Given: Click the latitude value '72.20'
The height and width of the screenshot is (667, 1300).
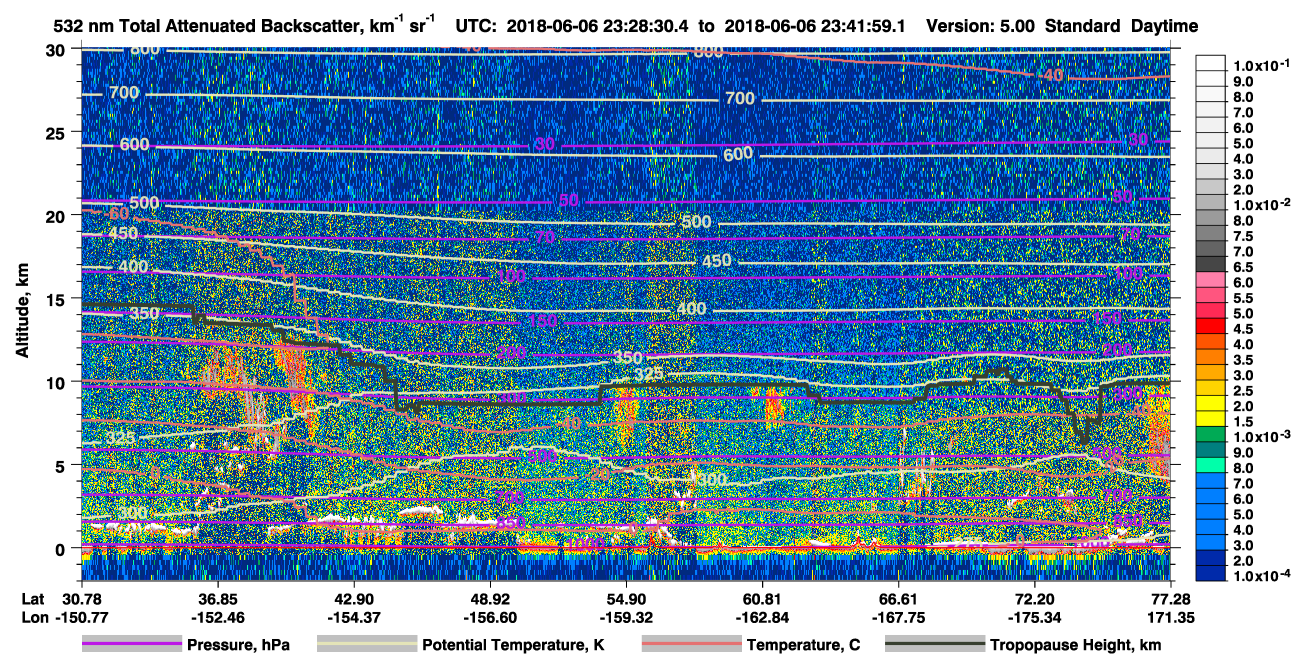Looking at the screenshot, I should pyautogui.click(x=1034, y=598).
